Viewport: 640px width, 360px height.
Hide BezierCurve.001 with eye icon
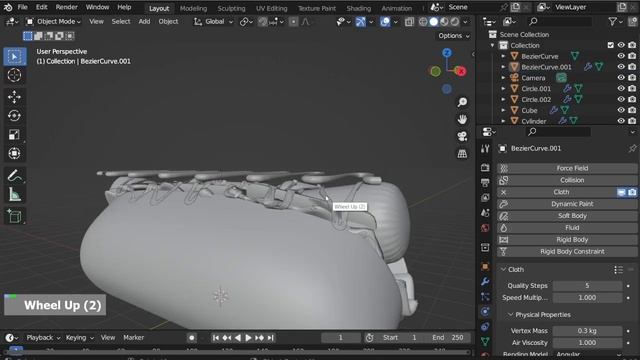pos(621,67)
